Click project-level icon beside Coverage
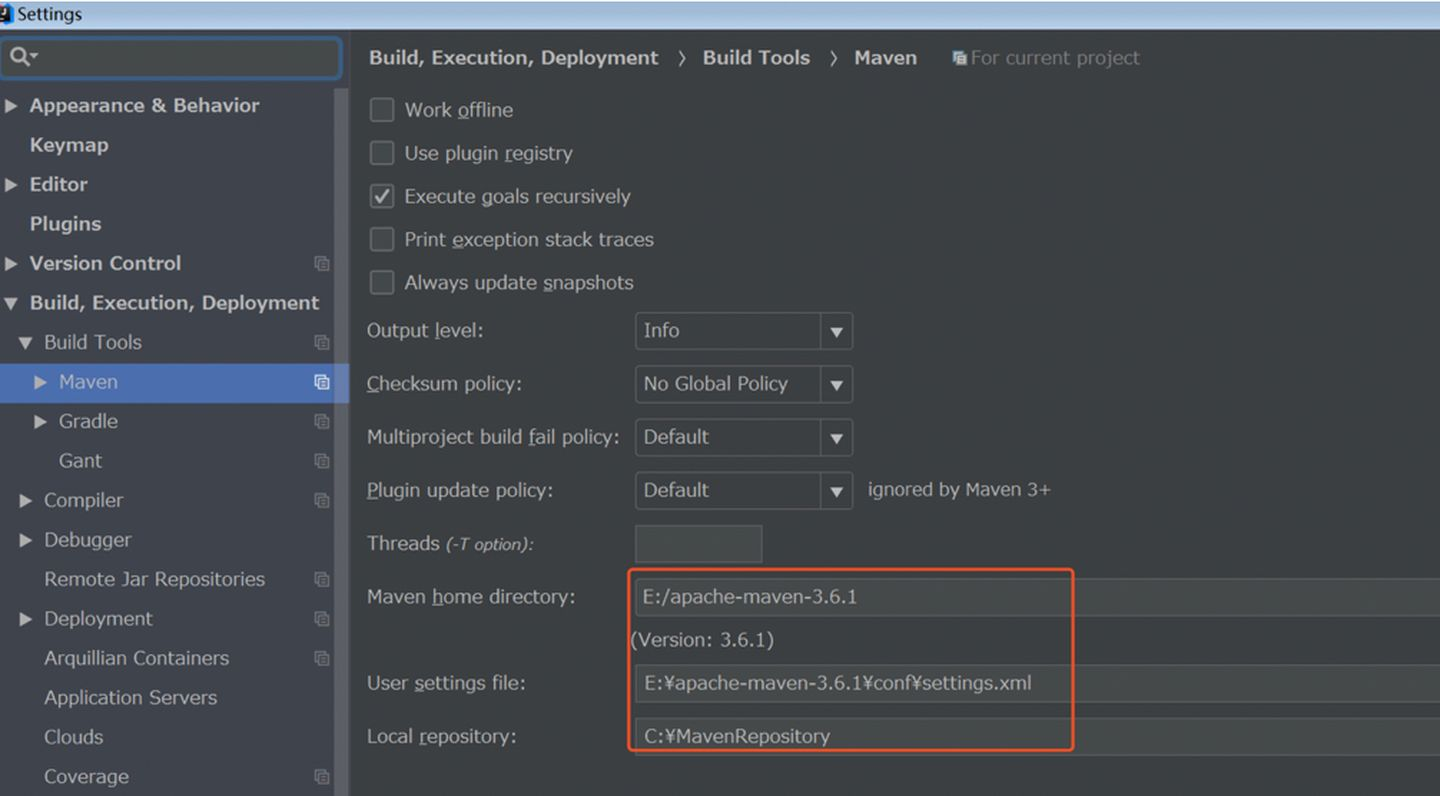The height and width of the screenshot is (796, 1440). click(321, 777)
